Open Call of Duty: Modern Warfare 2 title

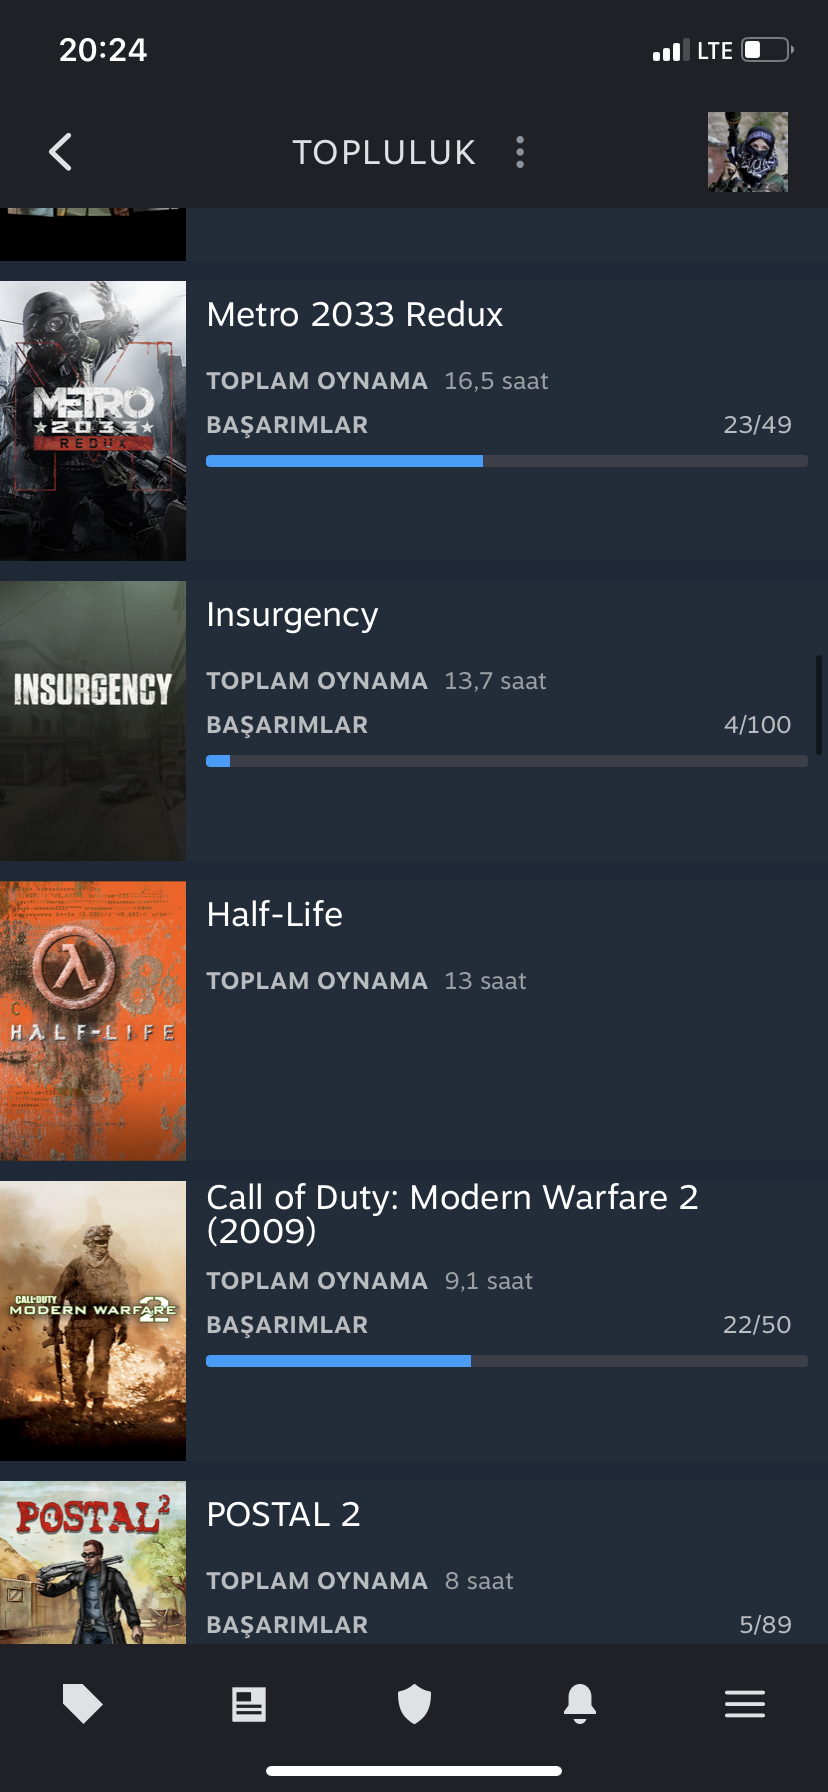pos(452,1214)
